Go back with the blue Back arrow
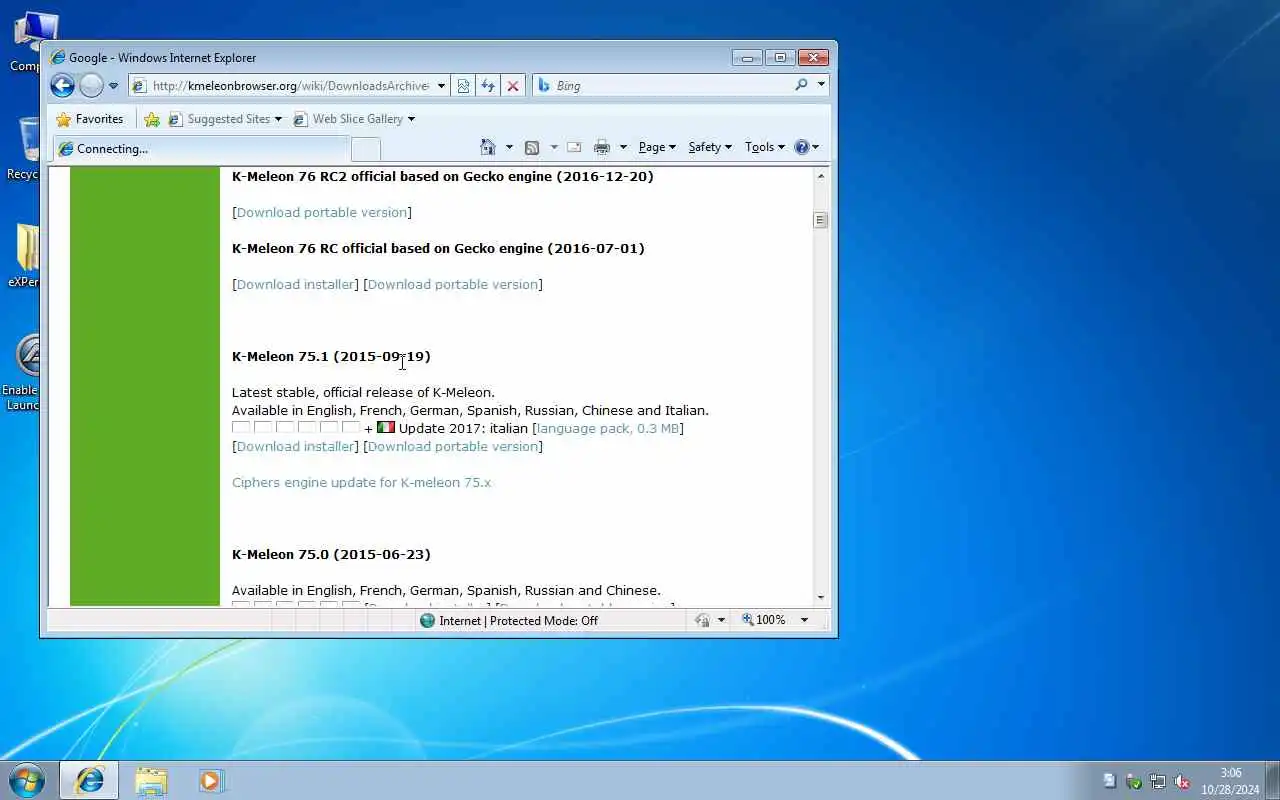Screen dimensions: 1280x800 (62, 85)
